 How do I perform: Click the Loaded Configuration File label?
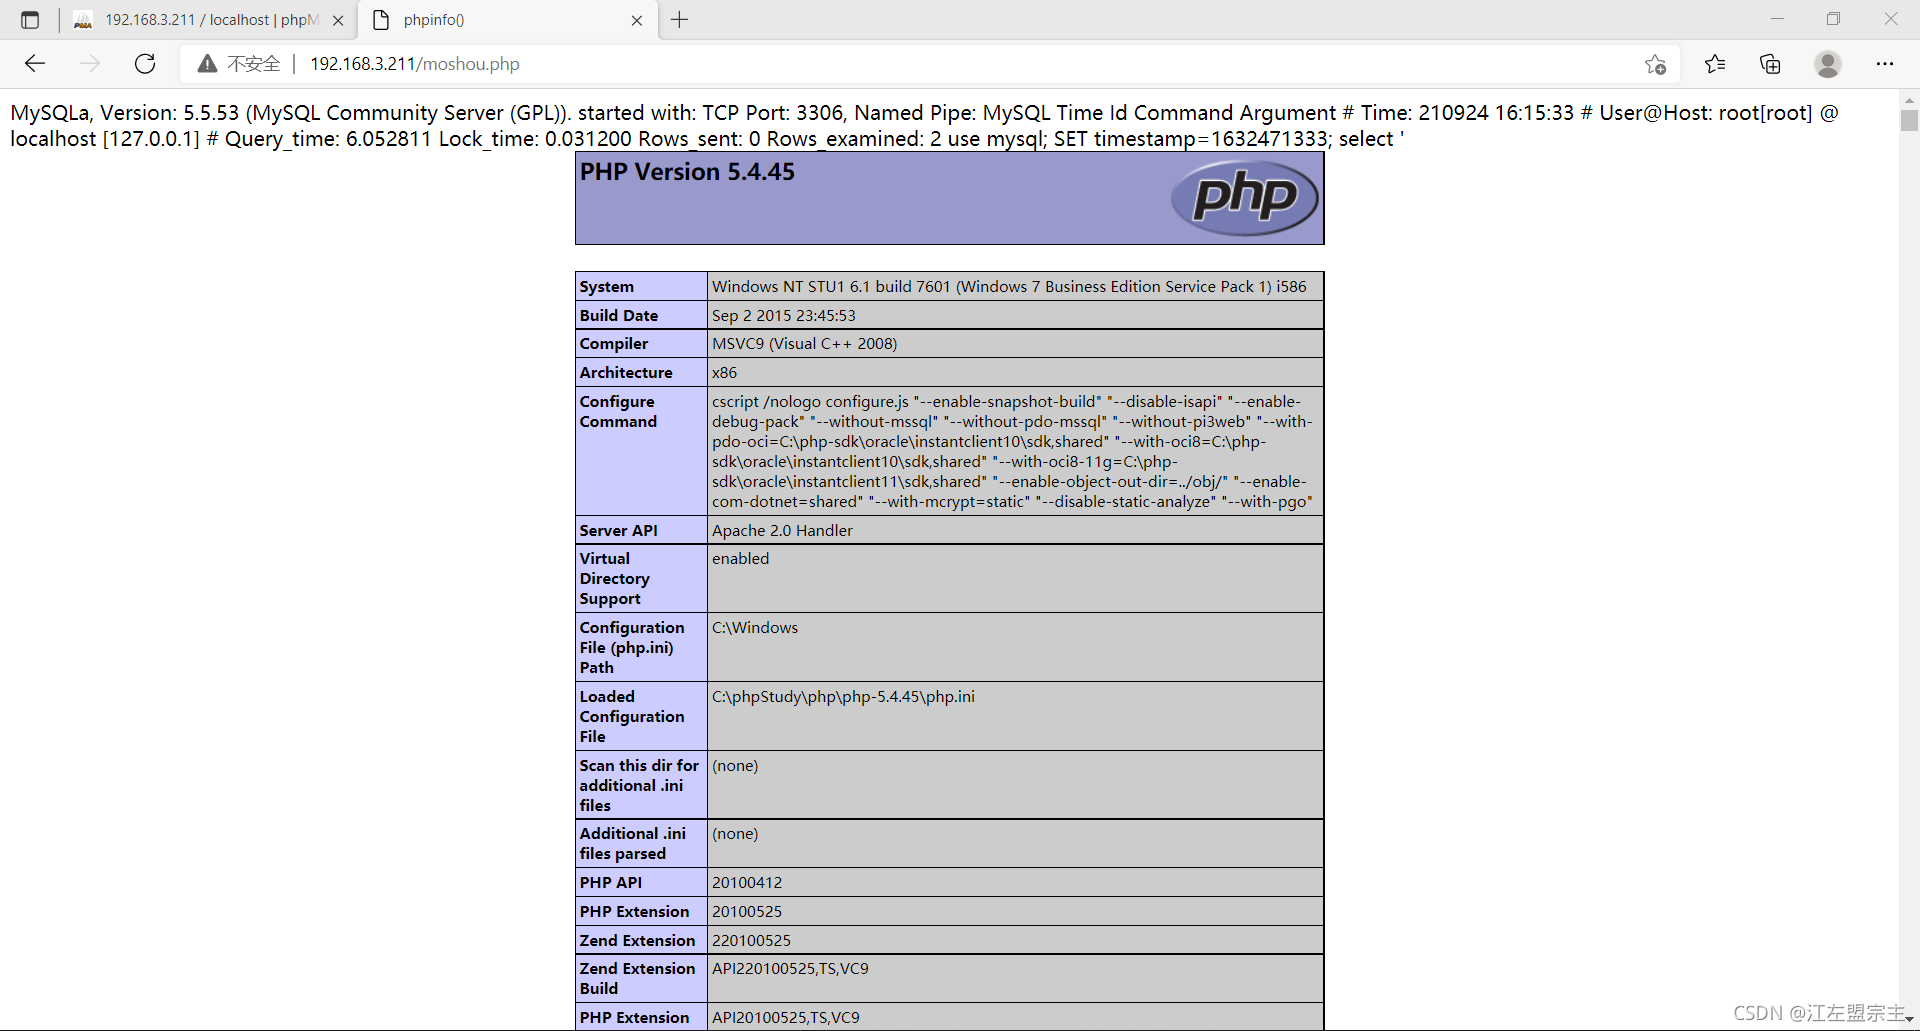click(x=632, y=717)
